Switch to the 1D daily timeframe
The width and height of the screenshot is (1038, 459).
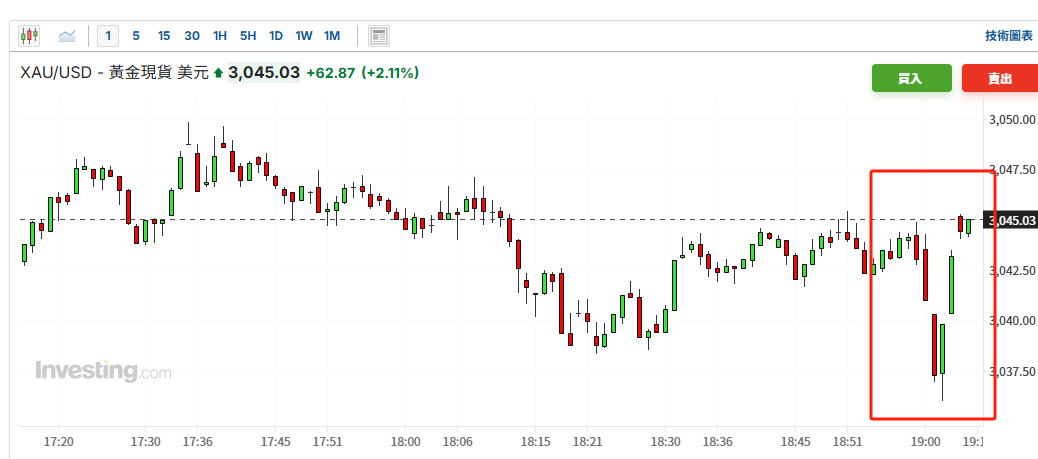coord(276,36)
